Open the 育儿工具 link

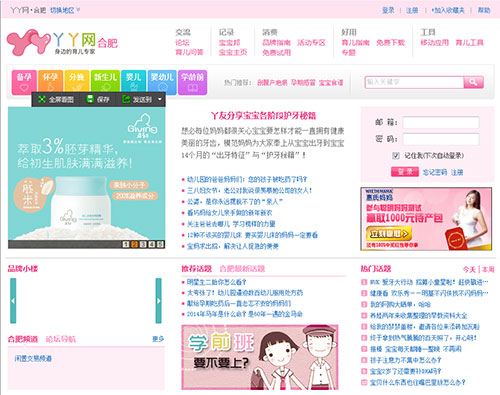click(469, 43)
